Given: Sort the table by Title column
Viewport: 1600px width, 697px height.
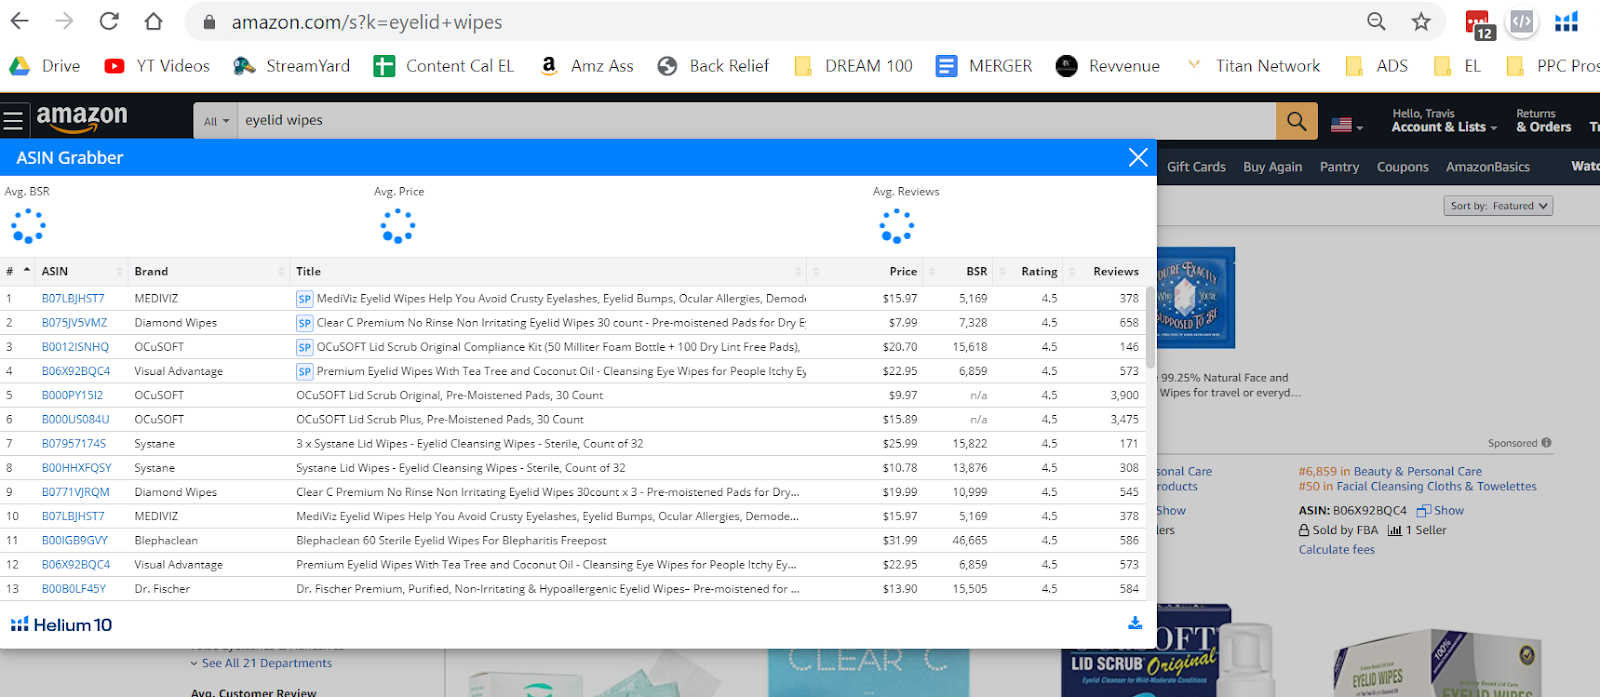Looking at the screenshot, I should (548, 271).
